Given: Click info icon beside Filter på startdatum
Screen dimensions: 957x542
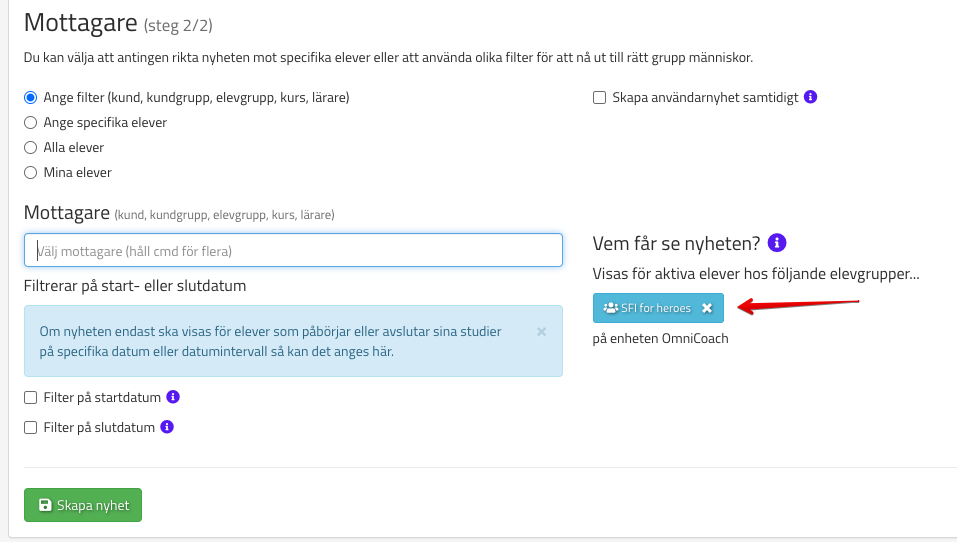Looking at the screenshot, I should 173,397.
